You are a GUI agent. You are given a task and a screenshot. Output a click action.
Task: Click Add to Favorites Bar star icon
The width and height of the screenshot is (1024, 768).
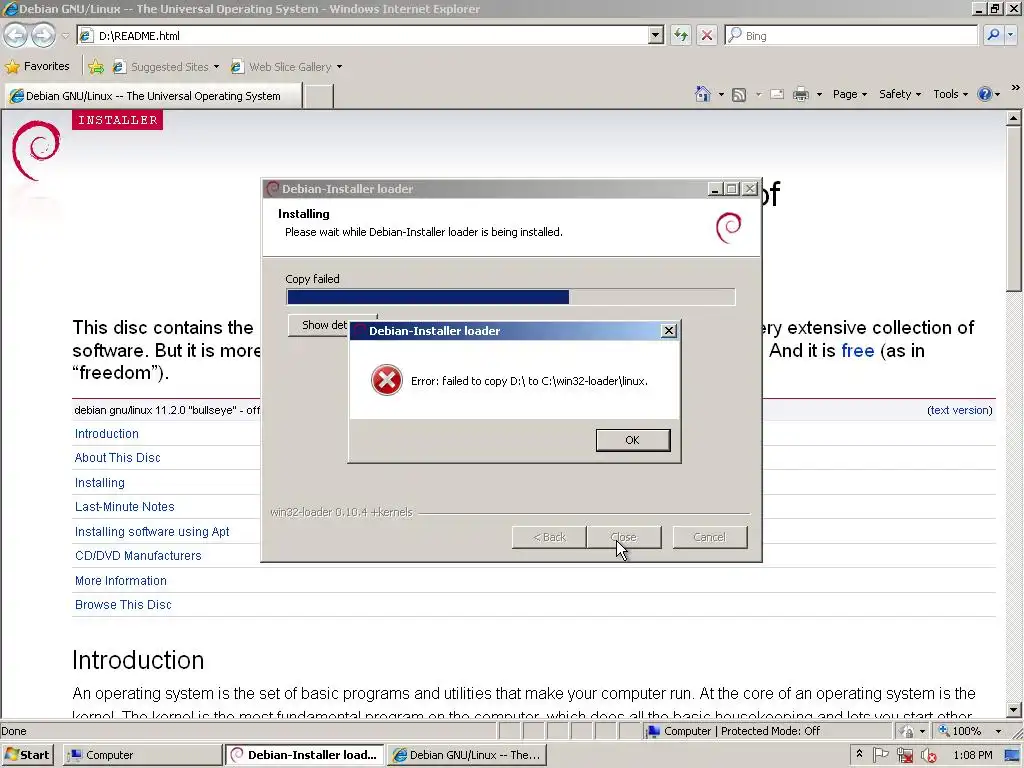(x=96, y=66)
